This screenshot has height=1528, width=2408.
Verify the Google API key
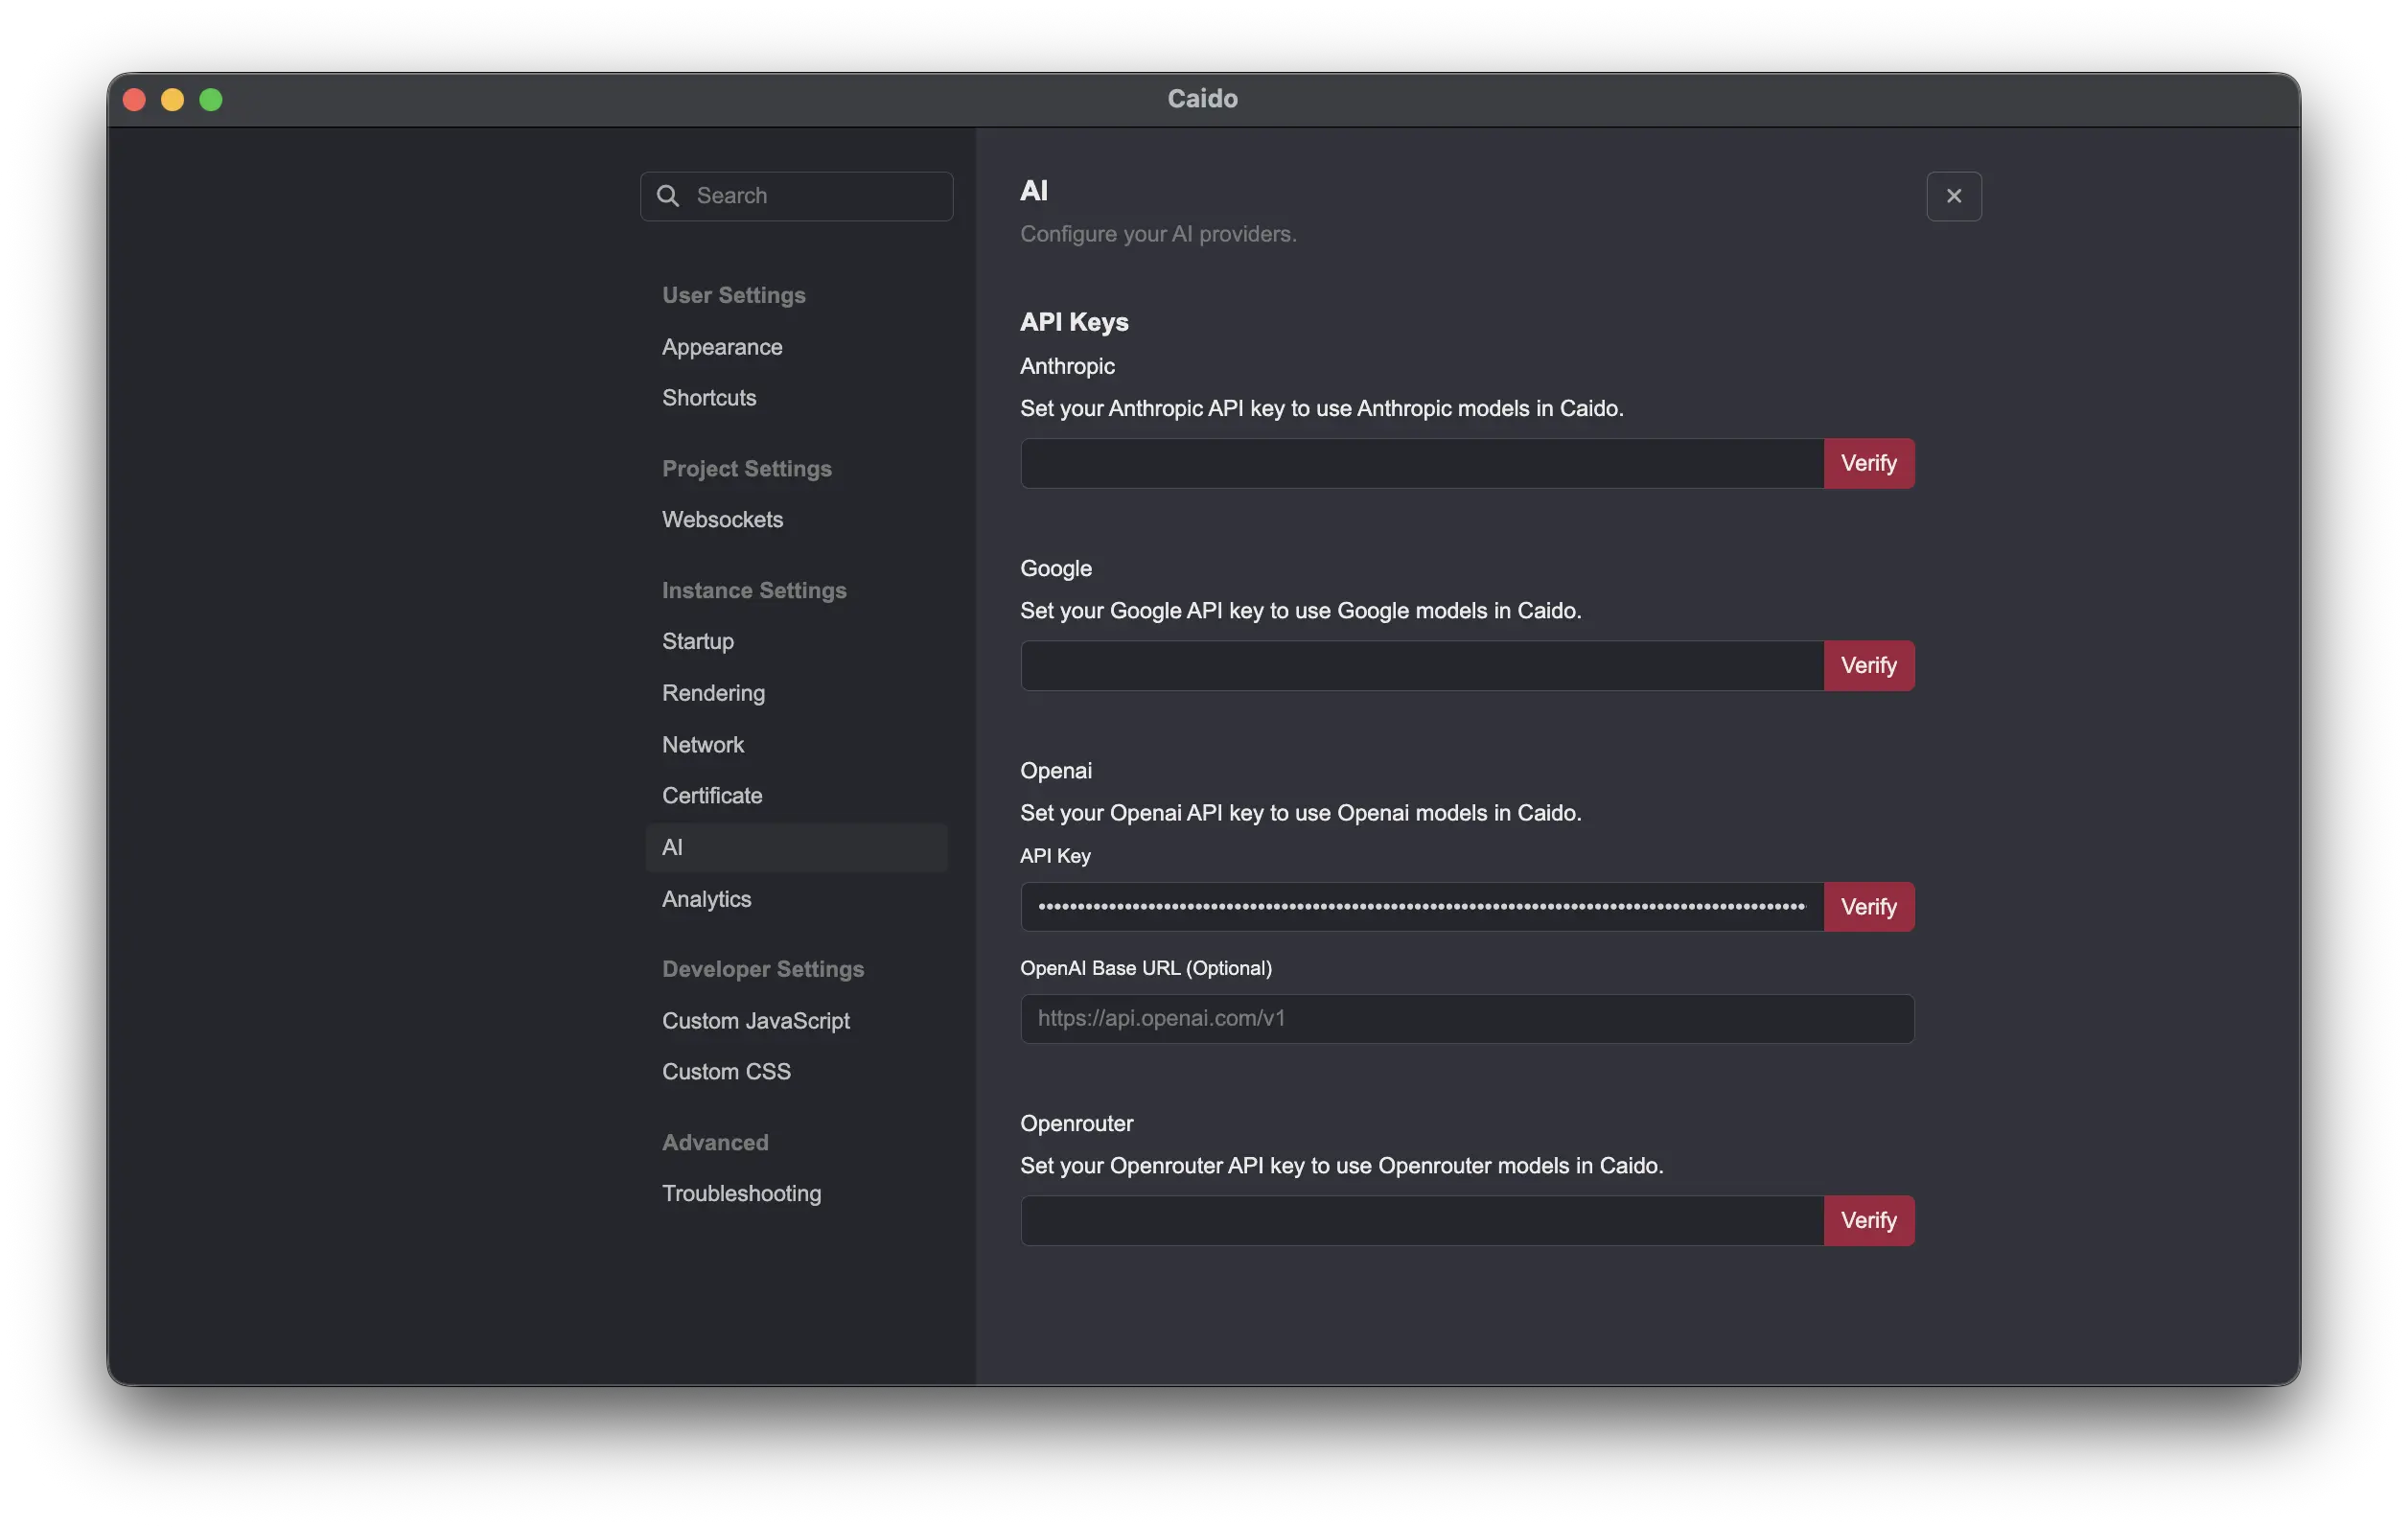point(1867,666)
